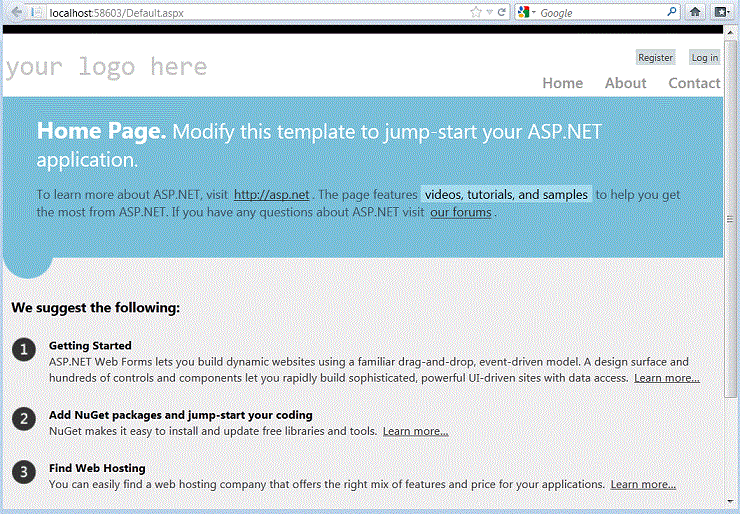Click Learn more for NuGet packages
The image size is (740, 514).
point(415,431)
